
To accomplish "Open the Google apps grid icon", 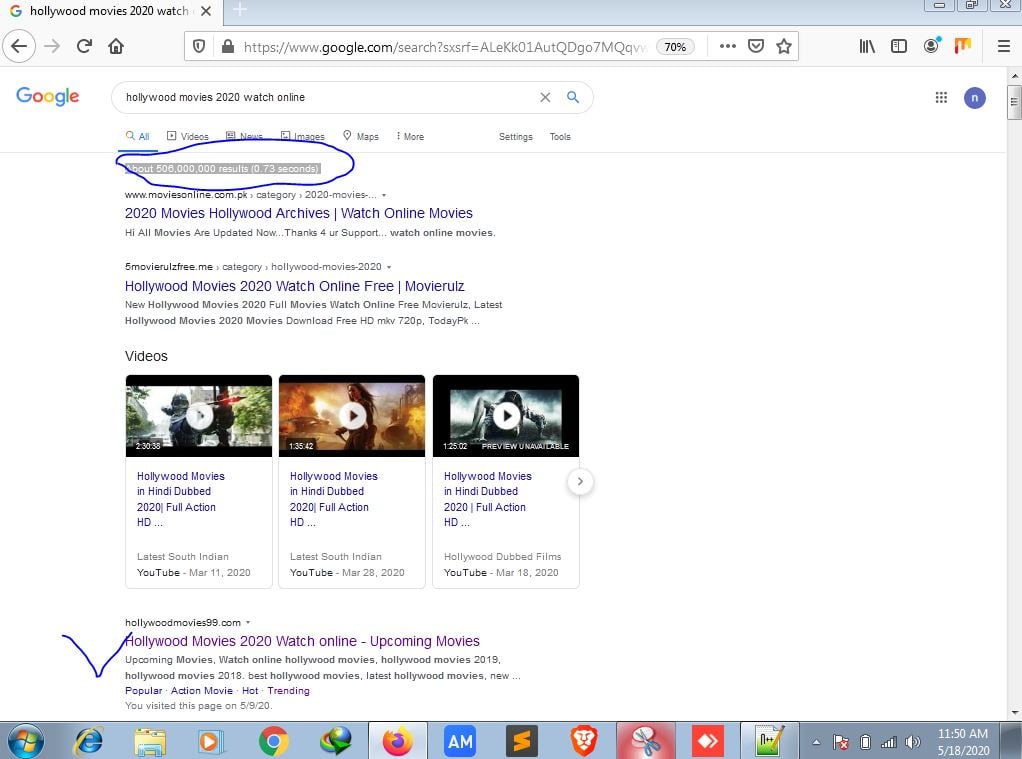I will [x=941, y=97].
